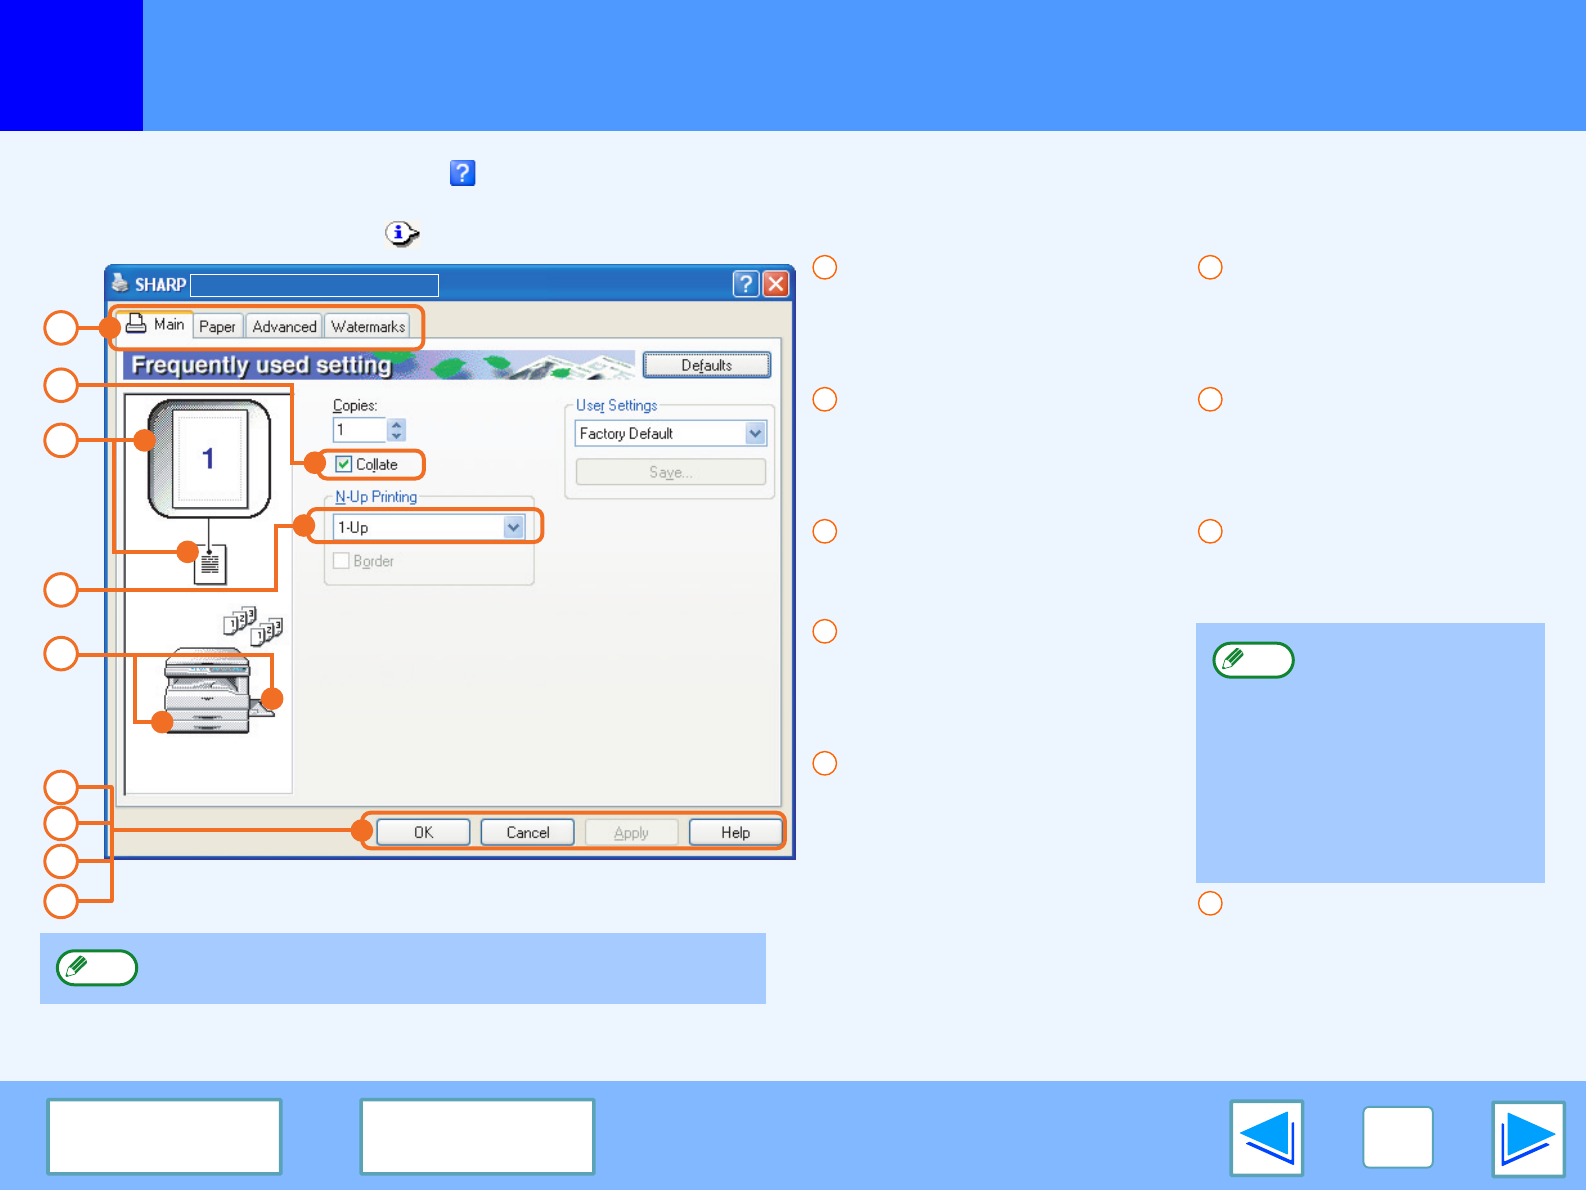This screenshot has height=1190, width=1586.
Task: Click the Cancel button
Action: click(x=527, y=832)
